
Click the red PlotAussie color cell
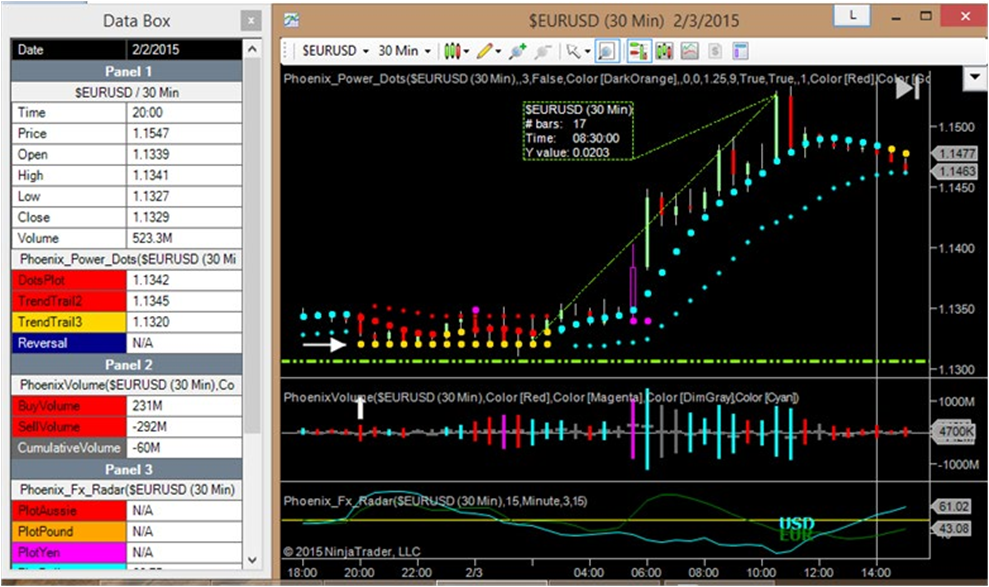pos(69,511)
